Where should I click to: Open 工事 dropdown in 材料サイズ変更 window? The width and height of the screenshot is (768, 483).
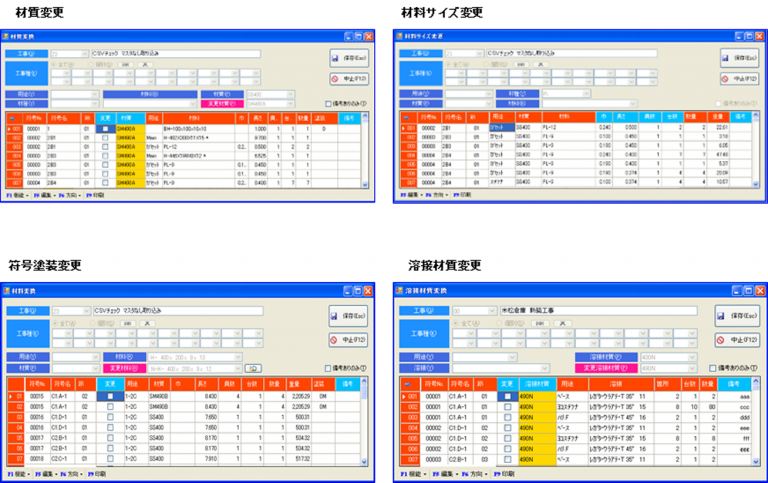pyautogui.click(x=480, y=54)
